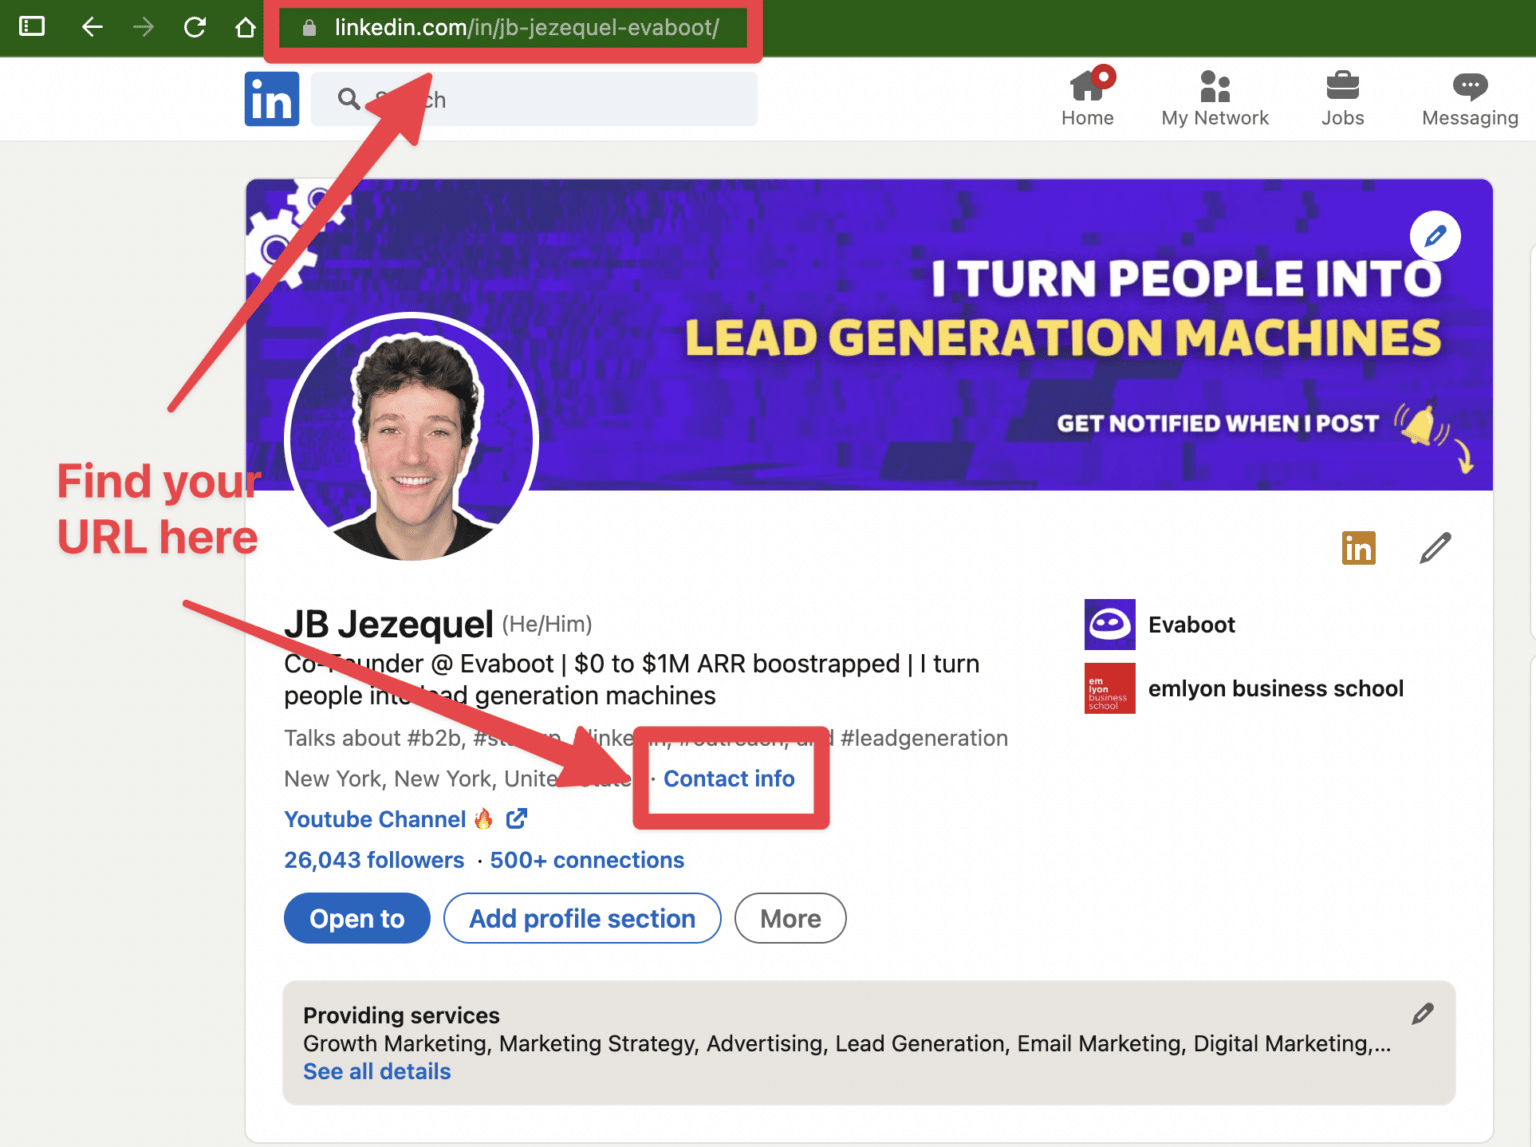Reload the page with the refresh icon
The image size is (1536, 1147).
[194, 27]
